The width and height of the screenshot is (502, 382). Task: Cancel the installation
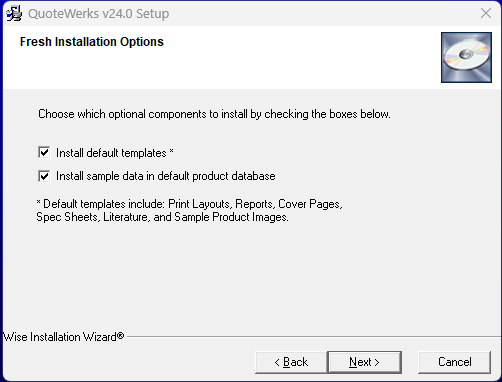tap(455, 362)
